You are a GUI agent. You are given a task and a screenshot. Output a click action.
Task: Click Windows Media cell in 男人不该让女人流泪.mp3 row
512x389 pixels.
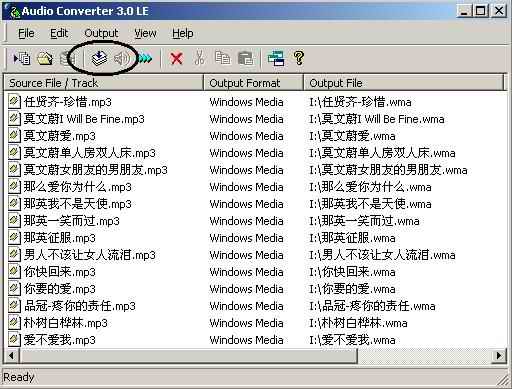247,255
